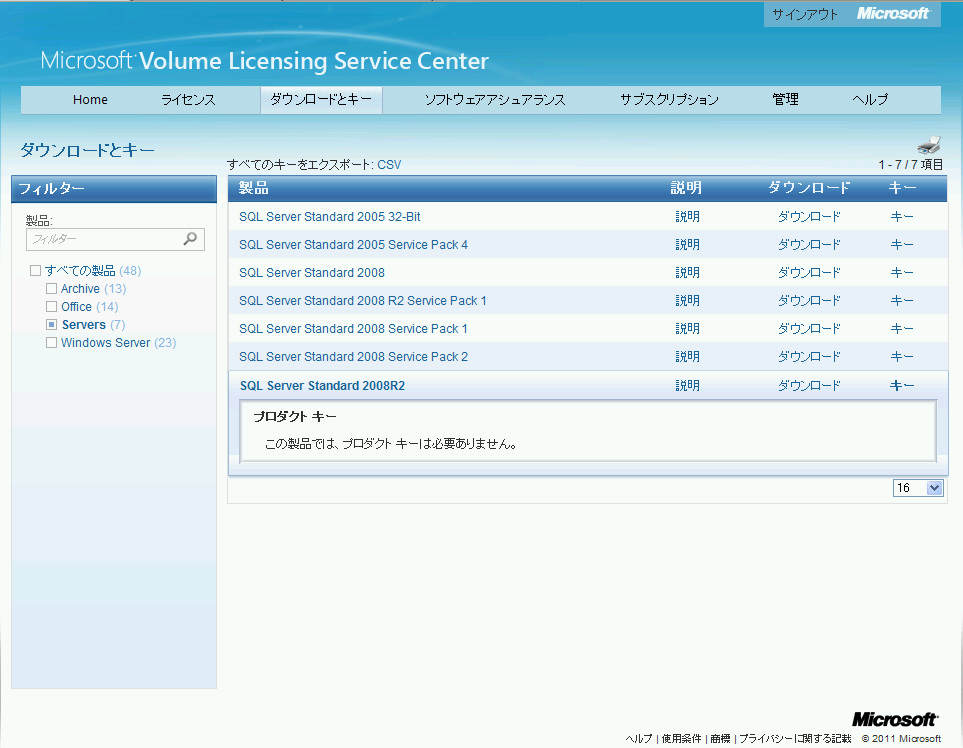Check the Office filter checkbox
Screen dimensions: 963x748
coord(52,306)
